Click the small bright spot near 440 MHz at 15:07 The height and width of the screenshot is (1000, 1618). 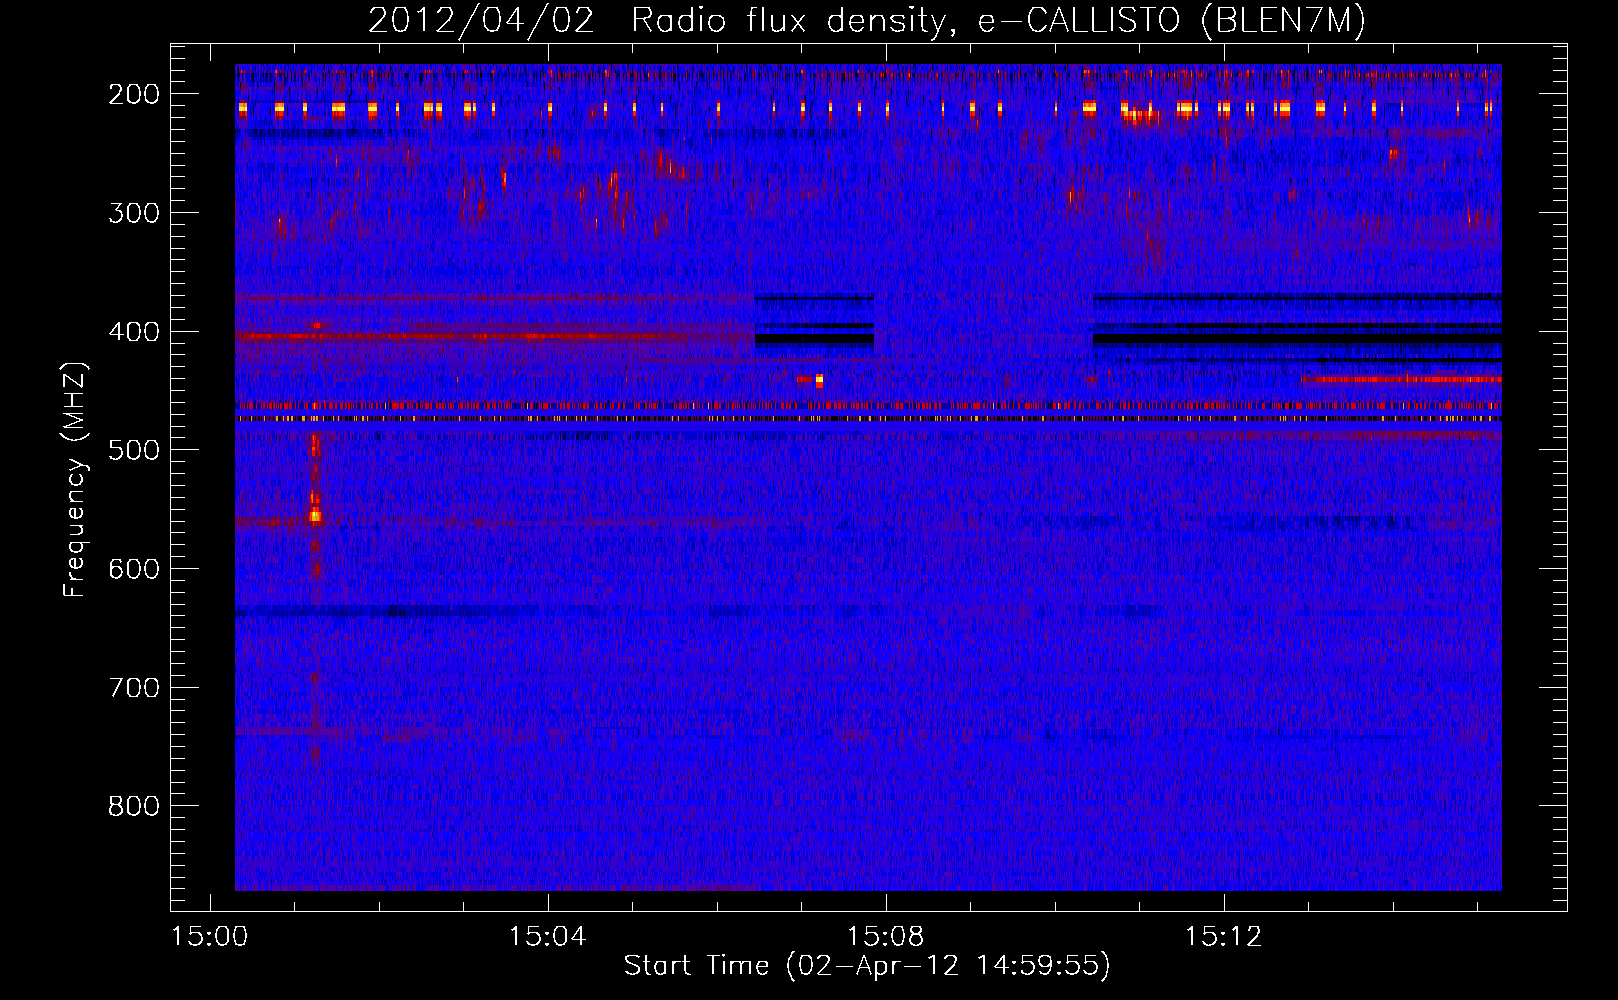(x=819, y=380)
